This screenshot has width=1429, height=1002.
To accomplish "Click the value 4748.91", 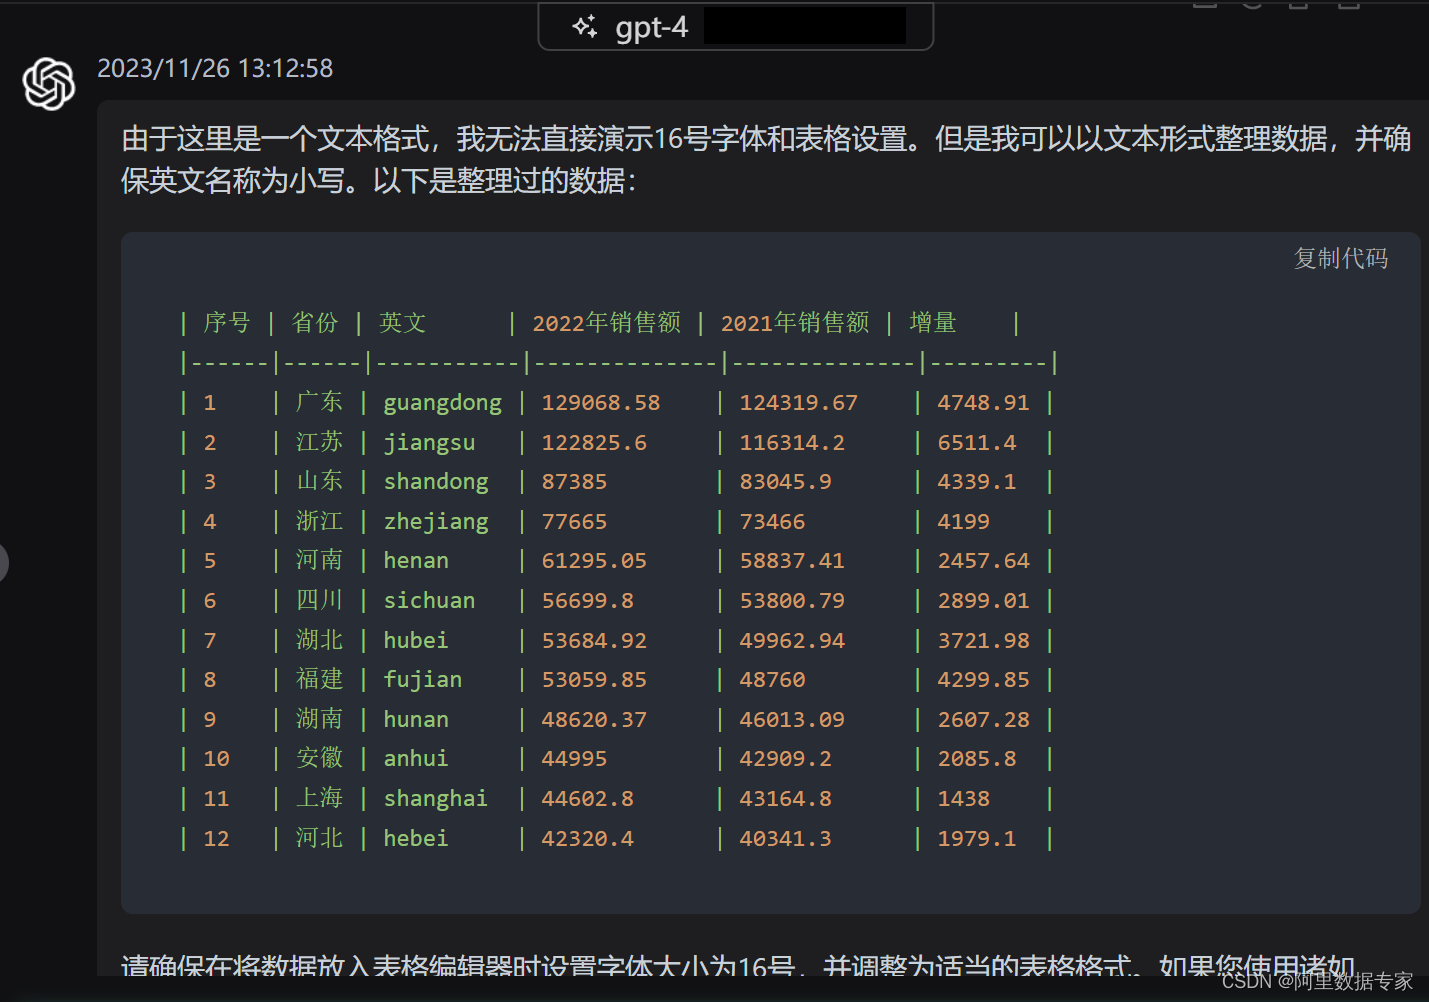I will [x=983, y=403].
